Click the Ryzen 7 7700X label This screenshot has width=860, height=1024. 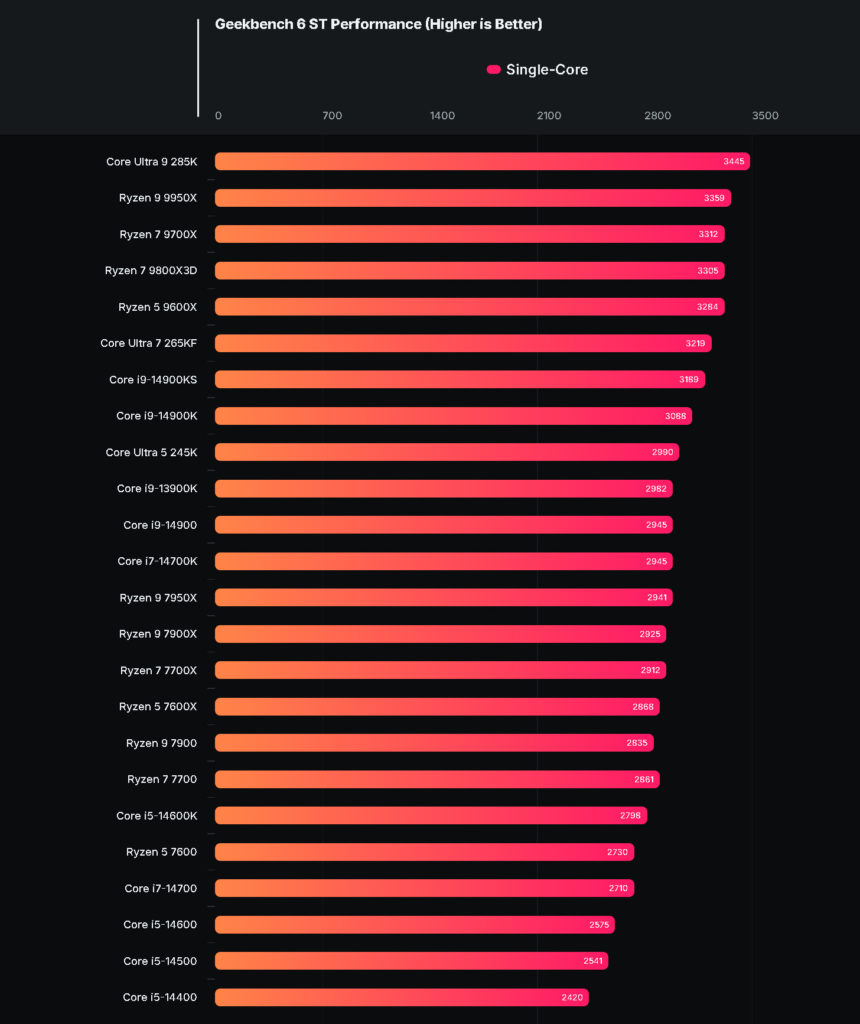pyautogui.click(x=158, y=670)
